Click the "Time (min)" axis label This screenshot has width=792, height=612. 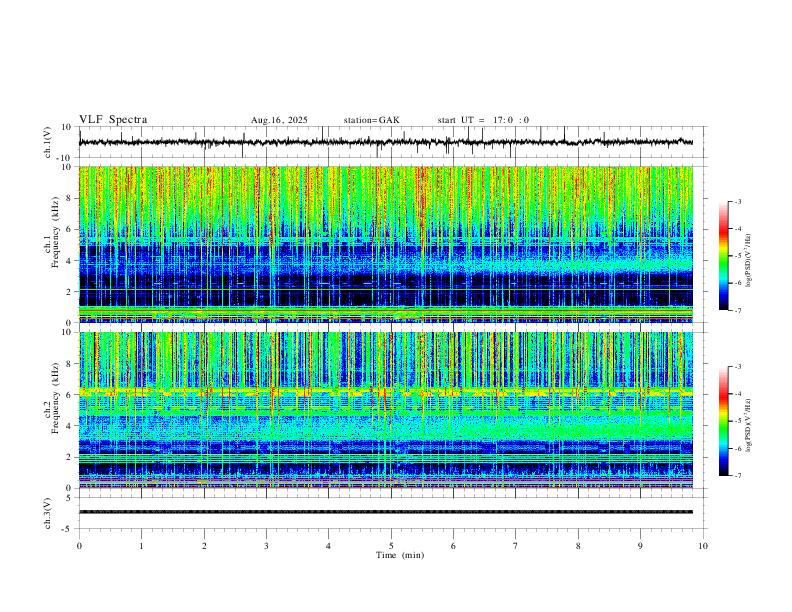(400, 555)
